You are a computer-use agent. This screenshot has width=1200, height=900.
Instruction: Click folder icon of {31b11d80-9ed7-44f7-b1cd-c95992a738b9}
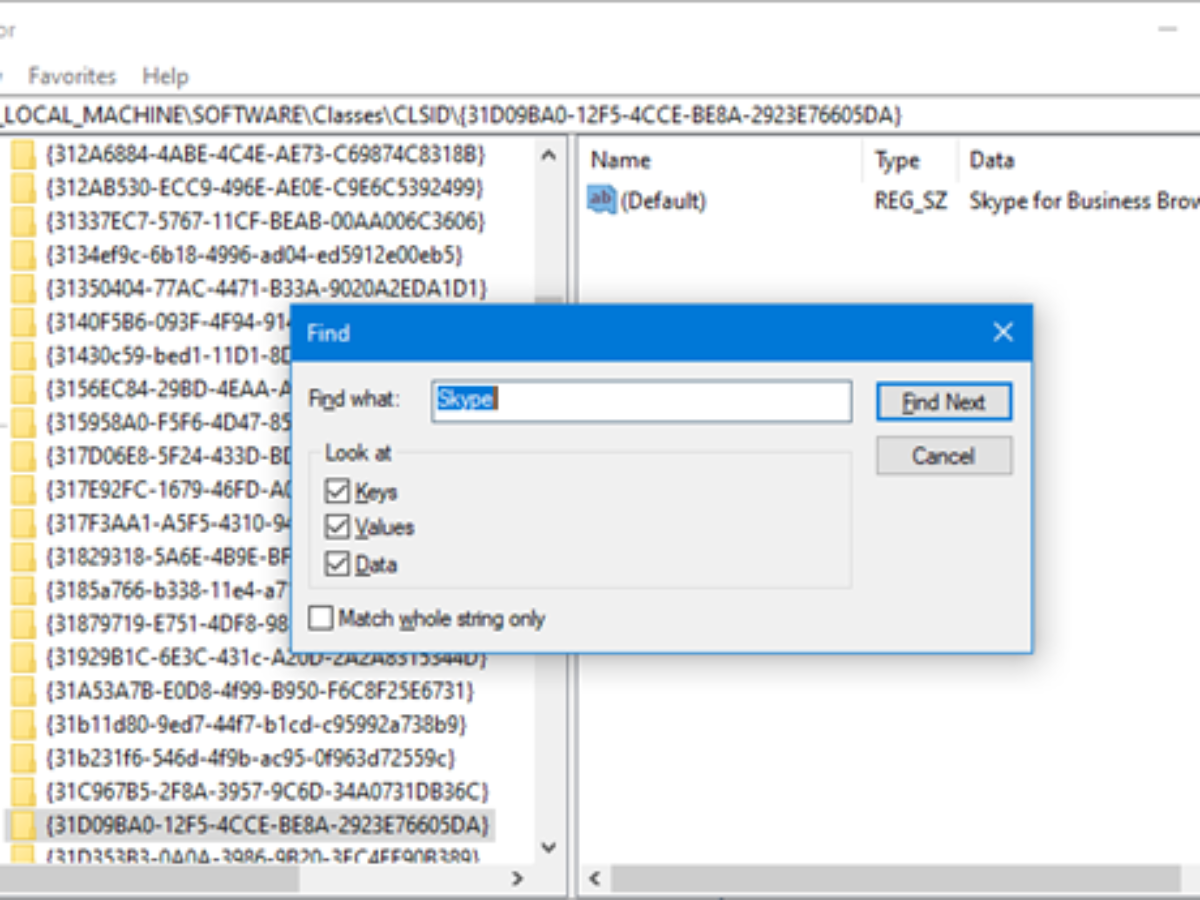pos(23,724)
